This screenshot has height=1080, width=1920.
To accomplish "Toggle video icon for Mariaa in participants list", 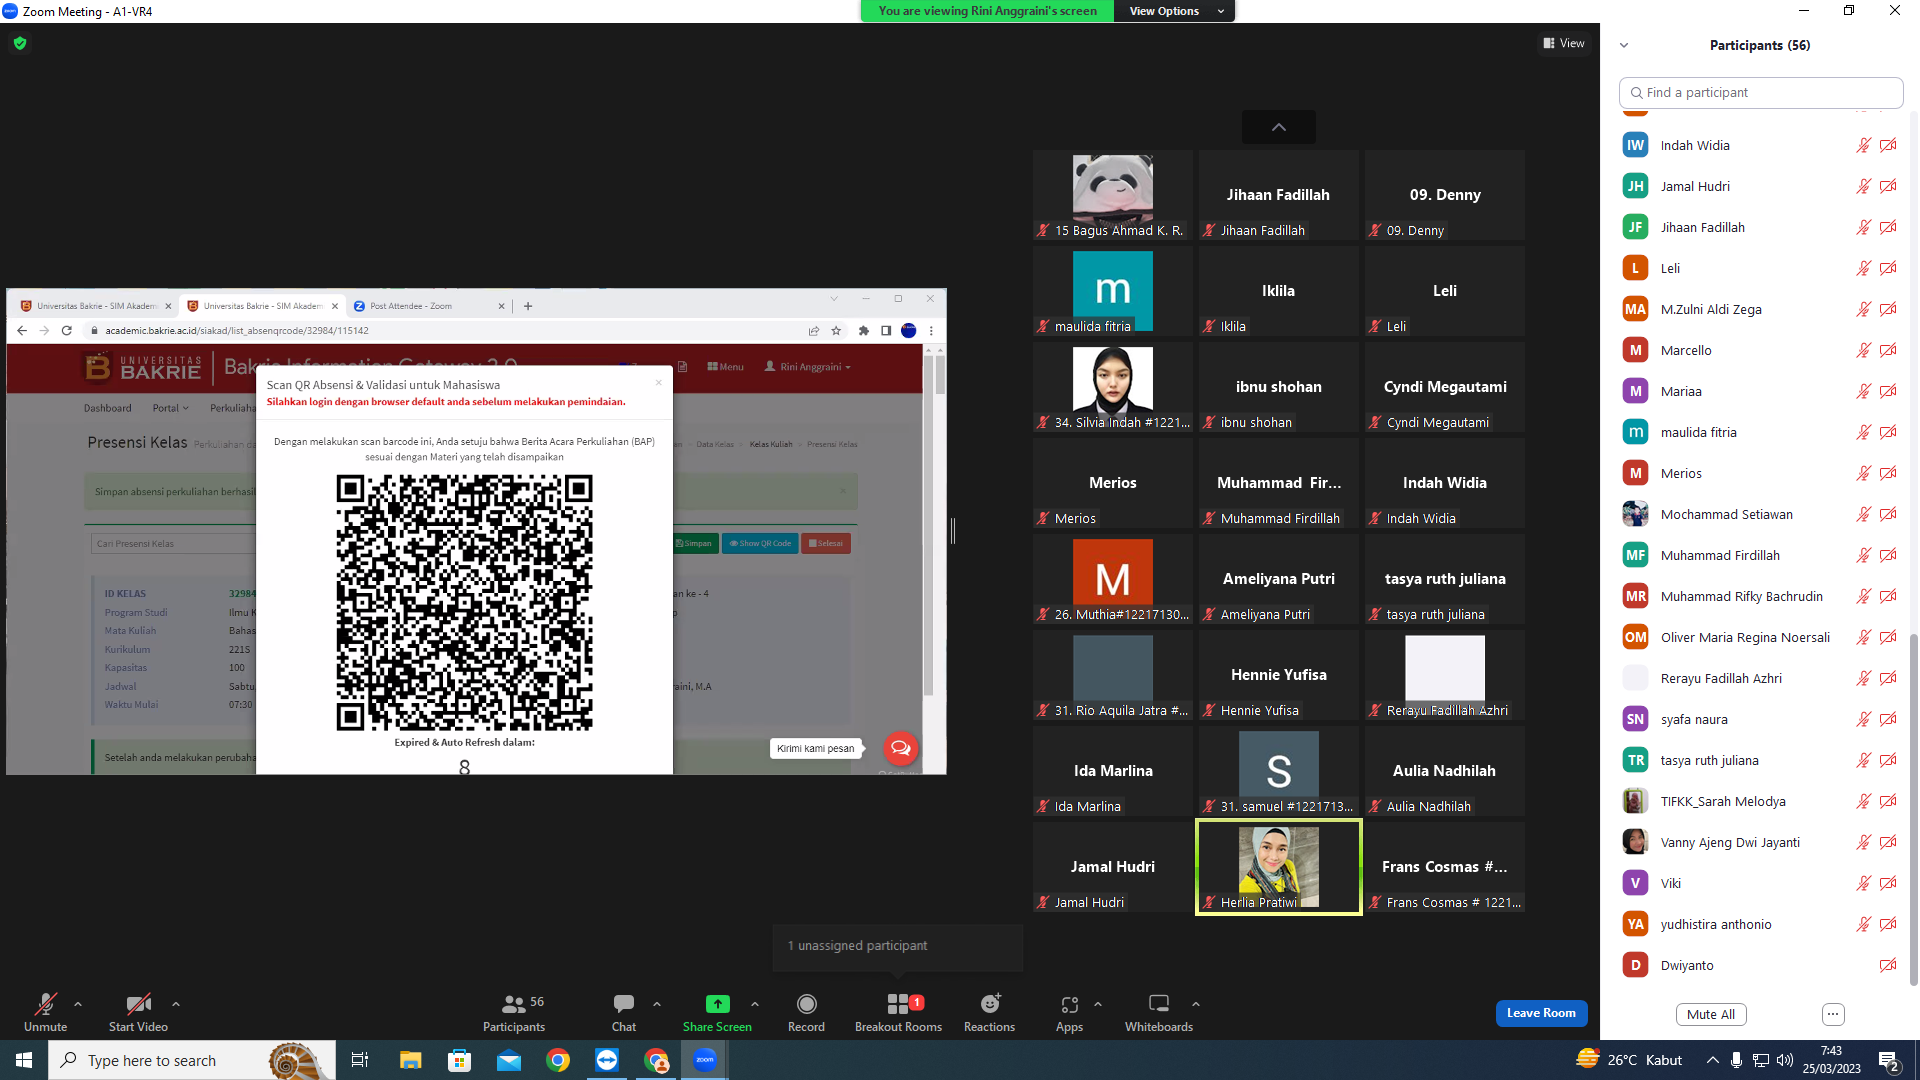I will (x=1888, y=391).
